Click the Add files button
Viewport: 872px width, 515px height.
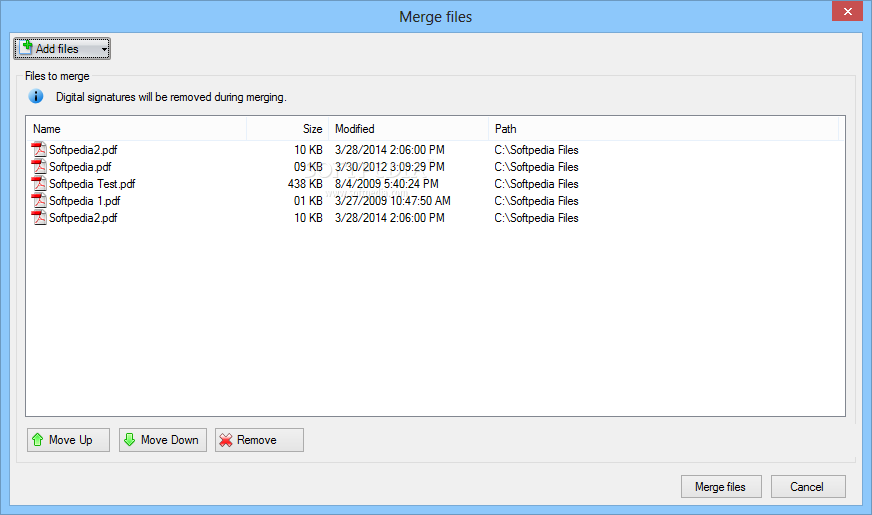(x=62, y=48)
